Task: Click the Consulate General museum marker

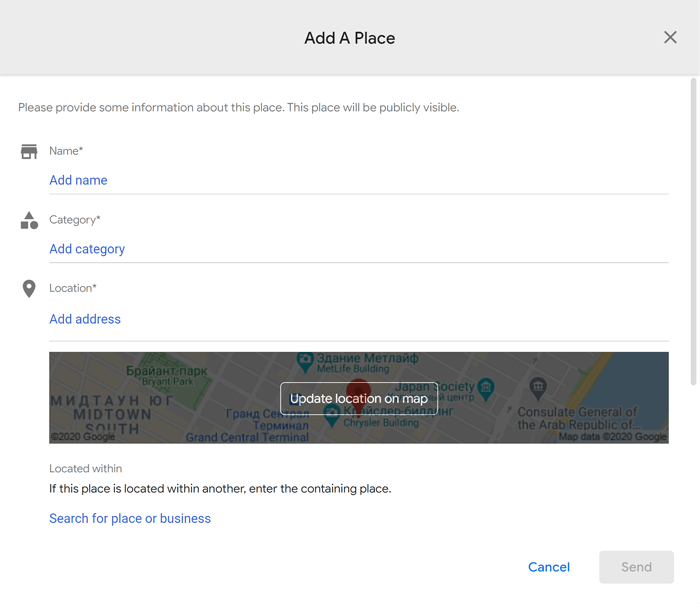Action: point(538,388)
